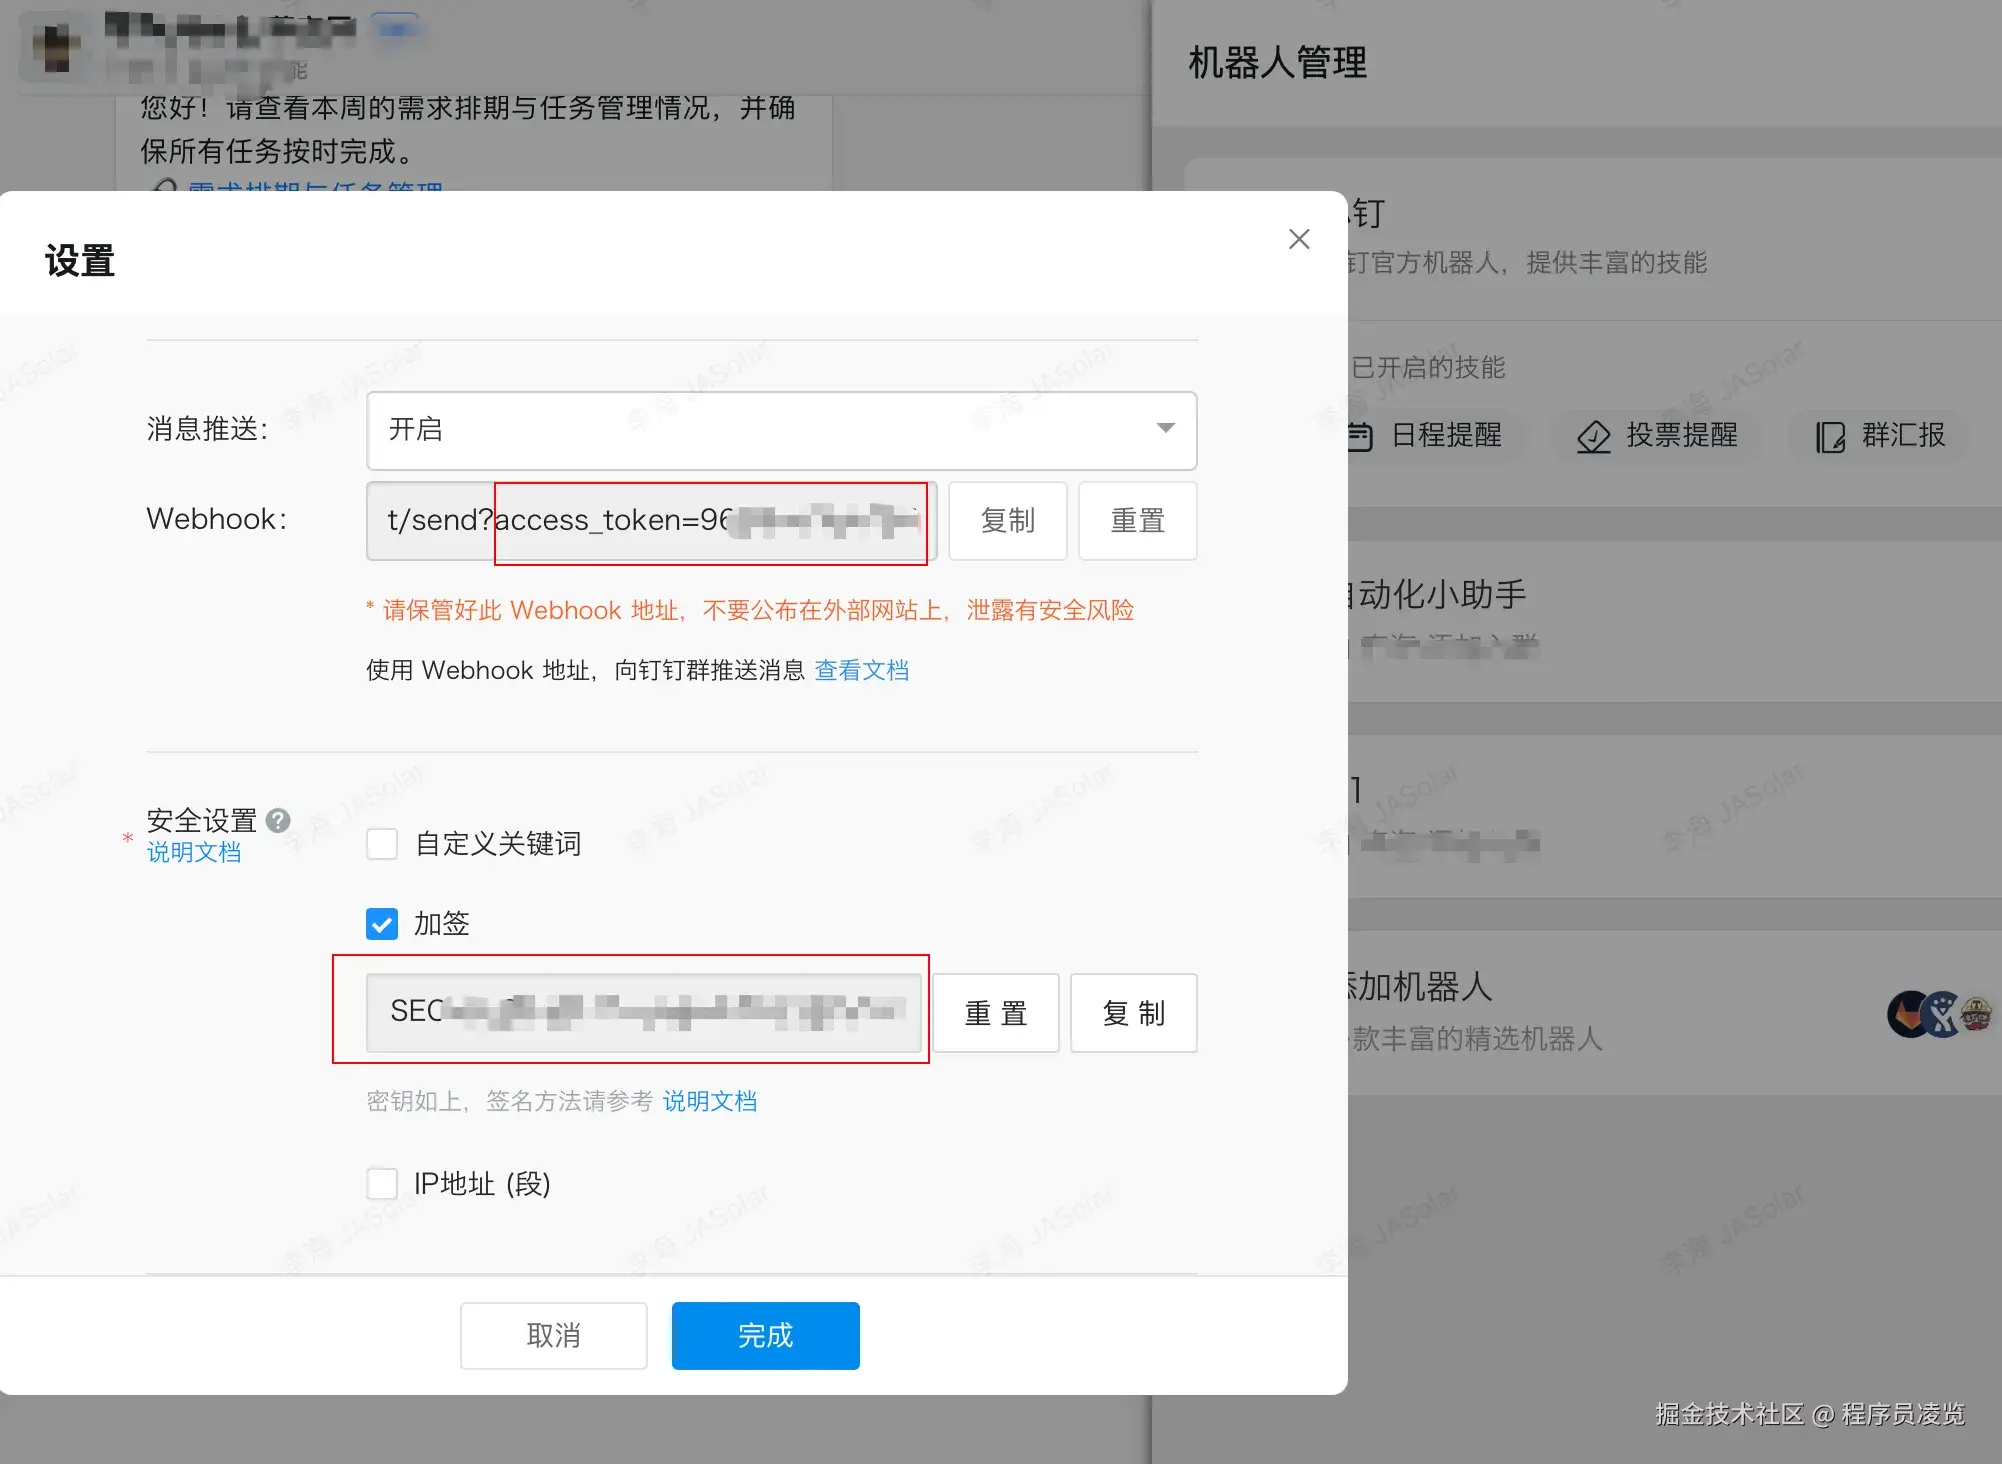Click the 日程提醒 skill icon
Screen dimensions: 2002x1464
click(1361, 436)
